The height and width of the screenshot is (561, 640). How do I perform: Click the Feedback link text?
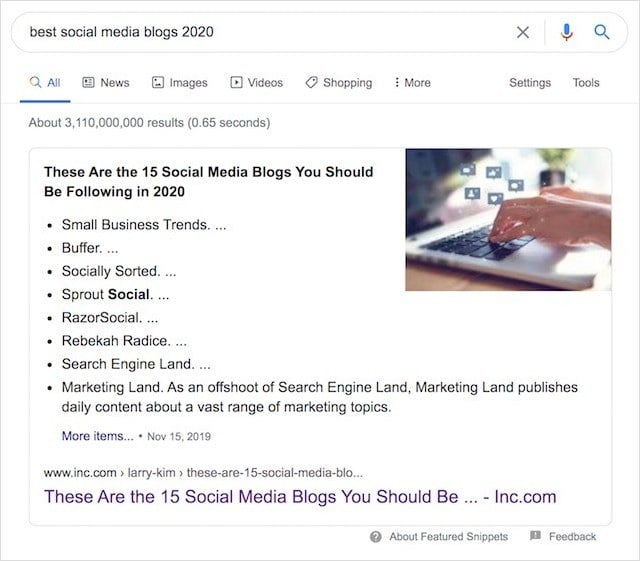(572, 537)
